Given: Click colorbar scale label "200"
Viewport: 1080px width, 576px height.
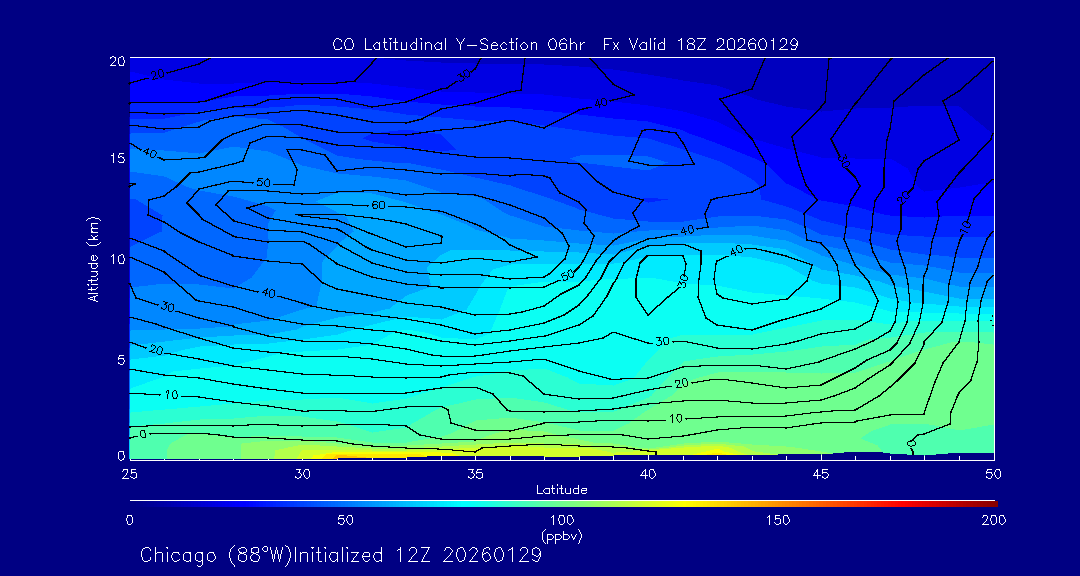Looking at the screenshot, I should (994, 520).
